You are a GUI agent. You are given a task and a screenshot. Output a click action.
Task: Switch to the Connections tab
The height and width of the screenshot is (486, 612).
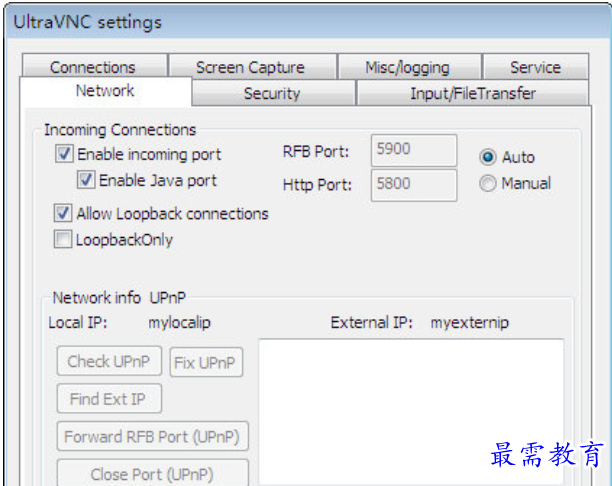pos(92,67)
